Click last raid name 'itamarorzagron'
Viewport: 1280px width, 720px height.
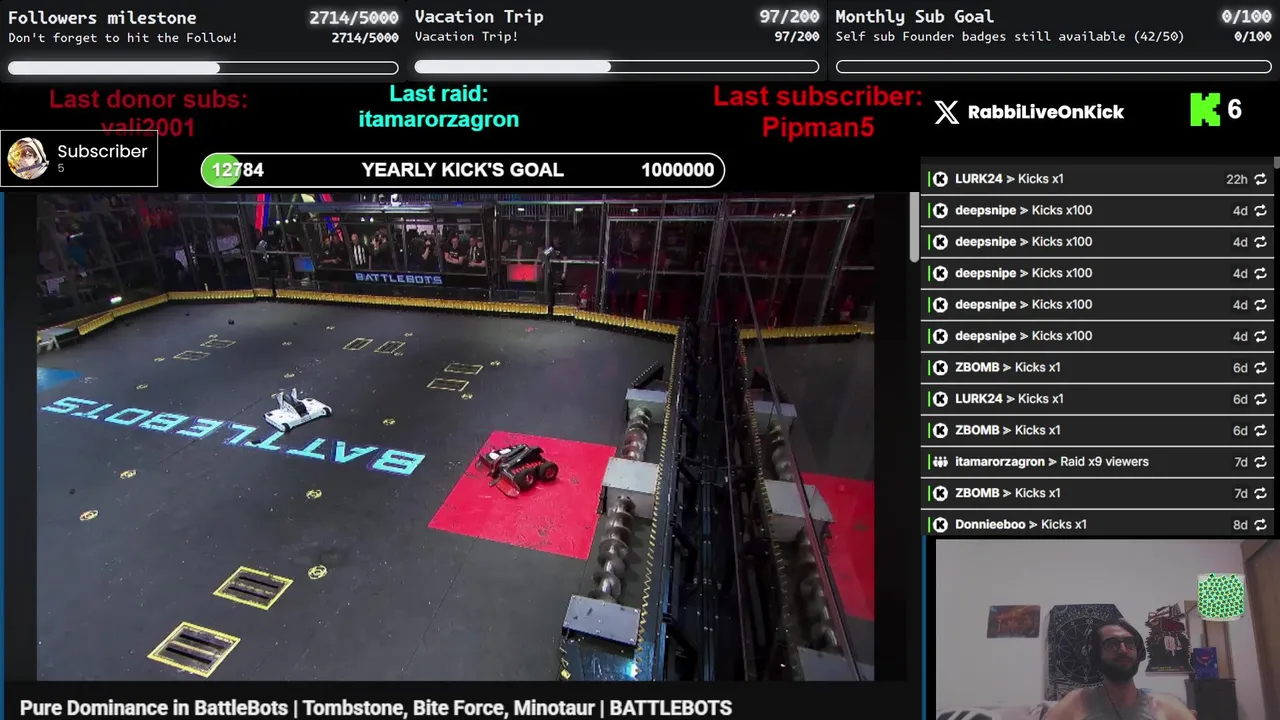tap(439, 120)
